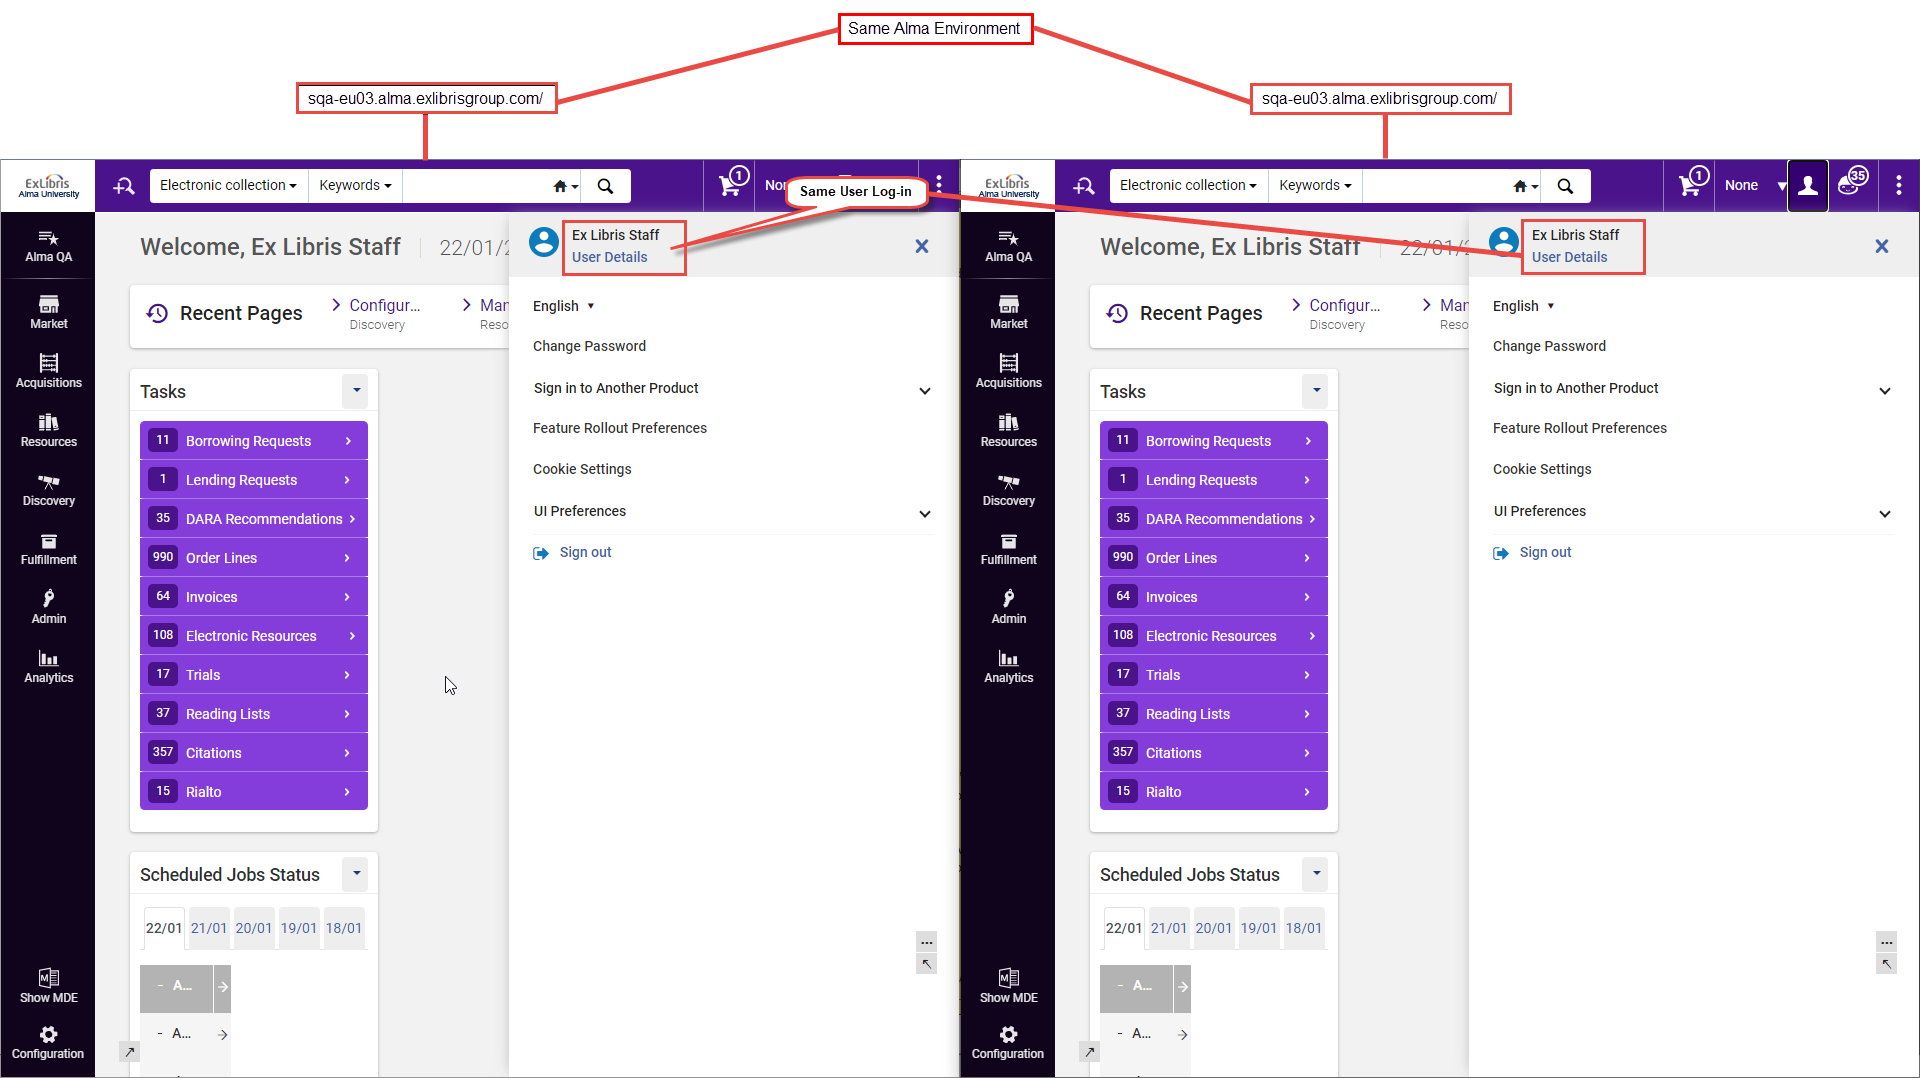Image resolution: width=1920 pixels, height=1078 pixels.
Task: Select 21/01 tab in left Scheduled Jobs
Action: (x=209, y=929)
